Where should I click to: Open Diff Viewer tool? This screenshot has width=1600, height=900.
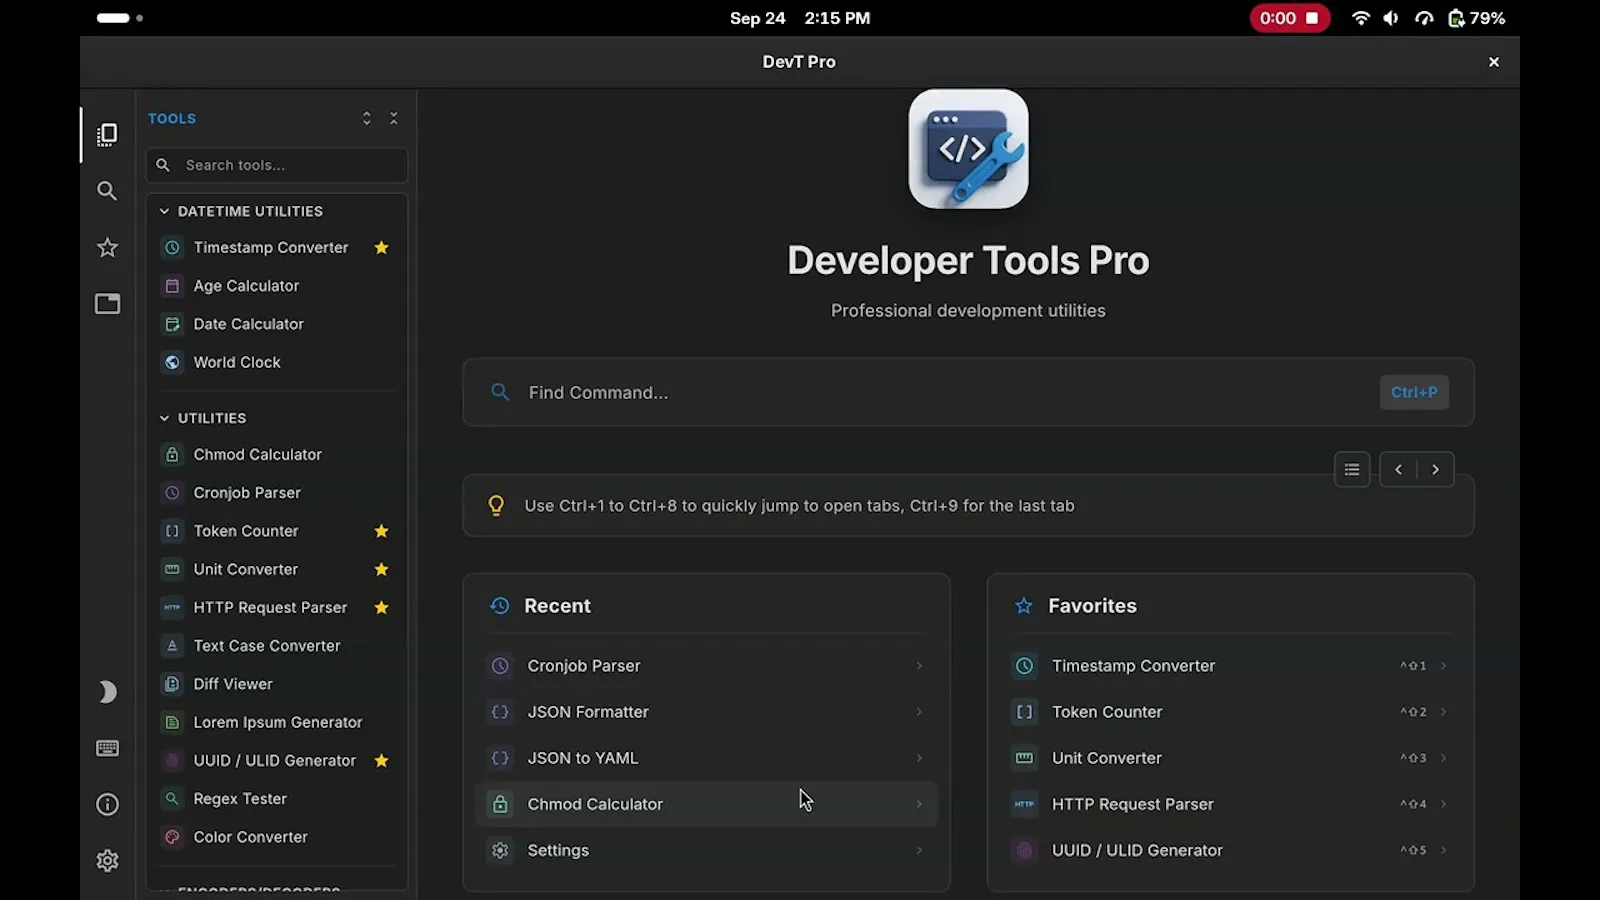(x=277, y=684)
